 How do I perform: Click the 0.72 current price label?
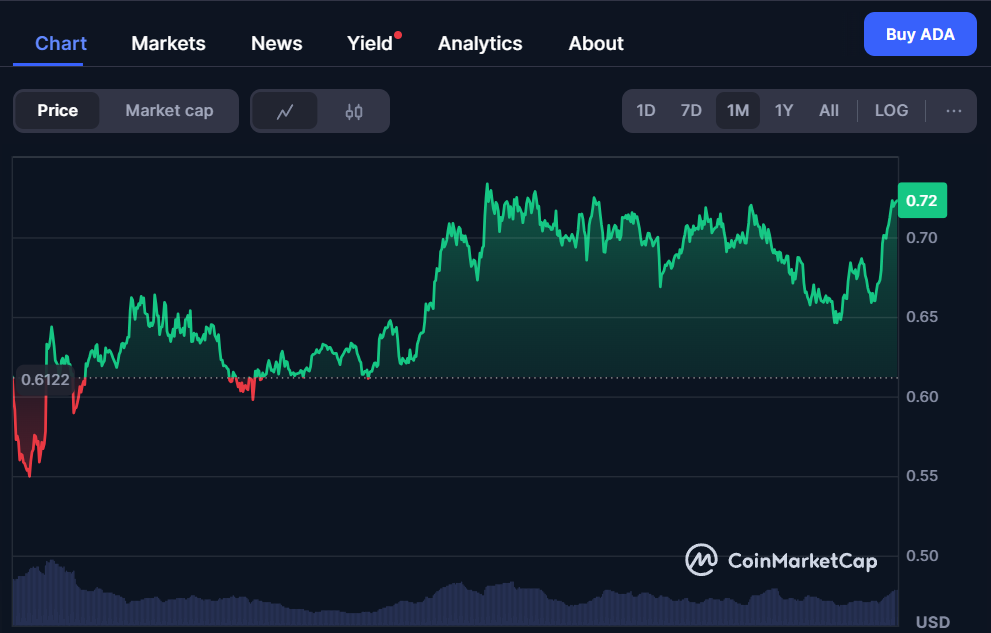(x=922, y=200)
